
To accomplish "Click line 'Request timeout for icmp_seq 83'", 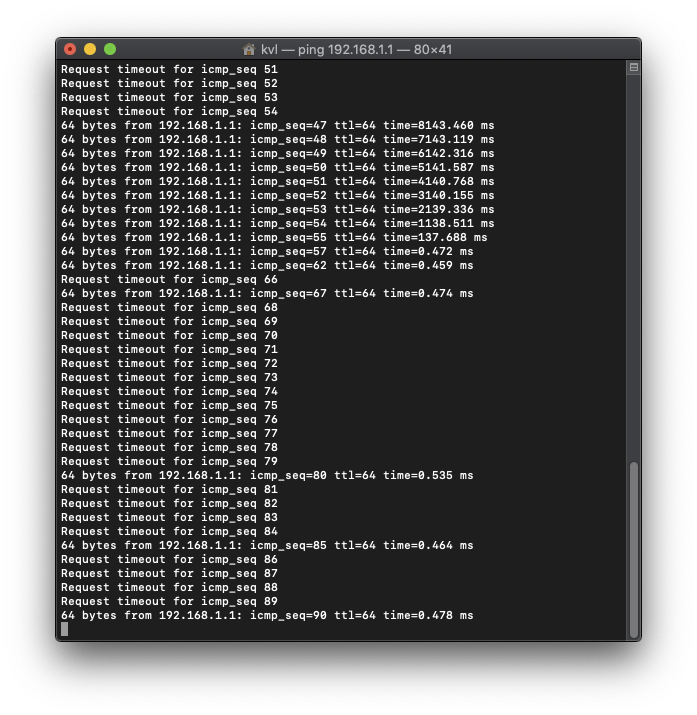I will click(169, 518).
